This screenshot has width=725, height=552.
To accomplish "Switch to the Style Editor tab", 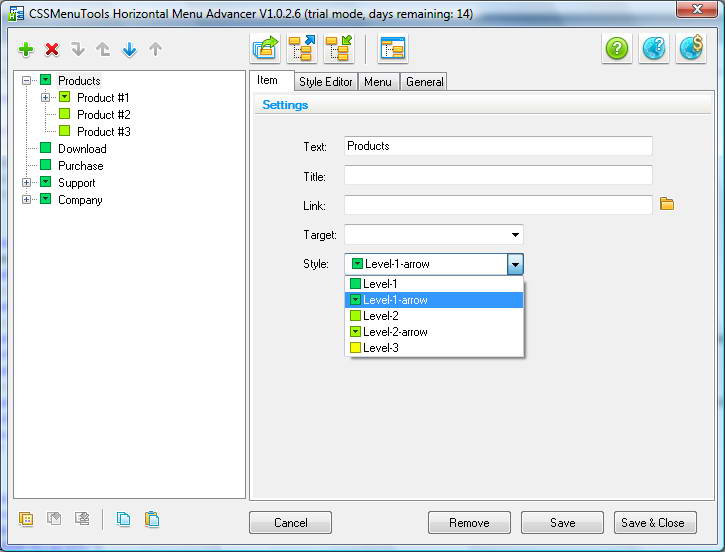I will click(x=326, y=82).
